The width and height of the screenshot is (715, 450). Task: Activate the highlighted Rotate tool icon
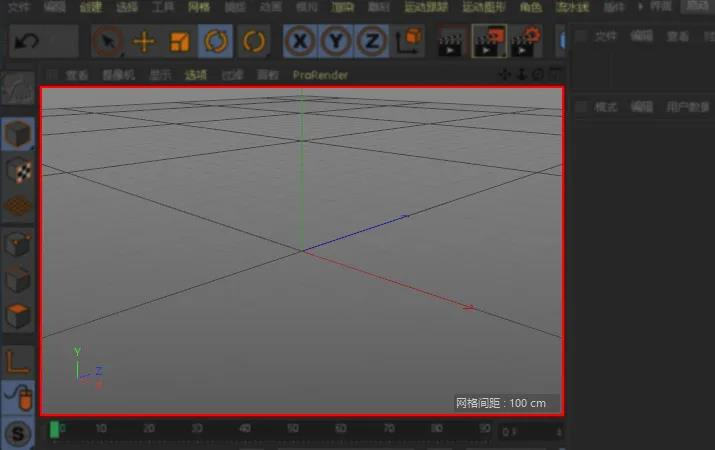[x=216, y=41]
